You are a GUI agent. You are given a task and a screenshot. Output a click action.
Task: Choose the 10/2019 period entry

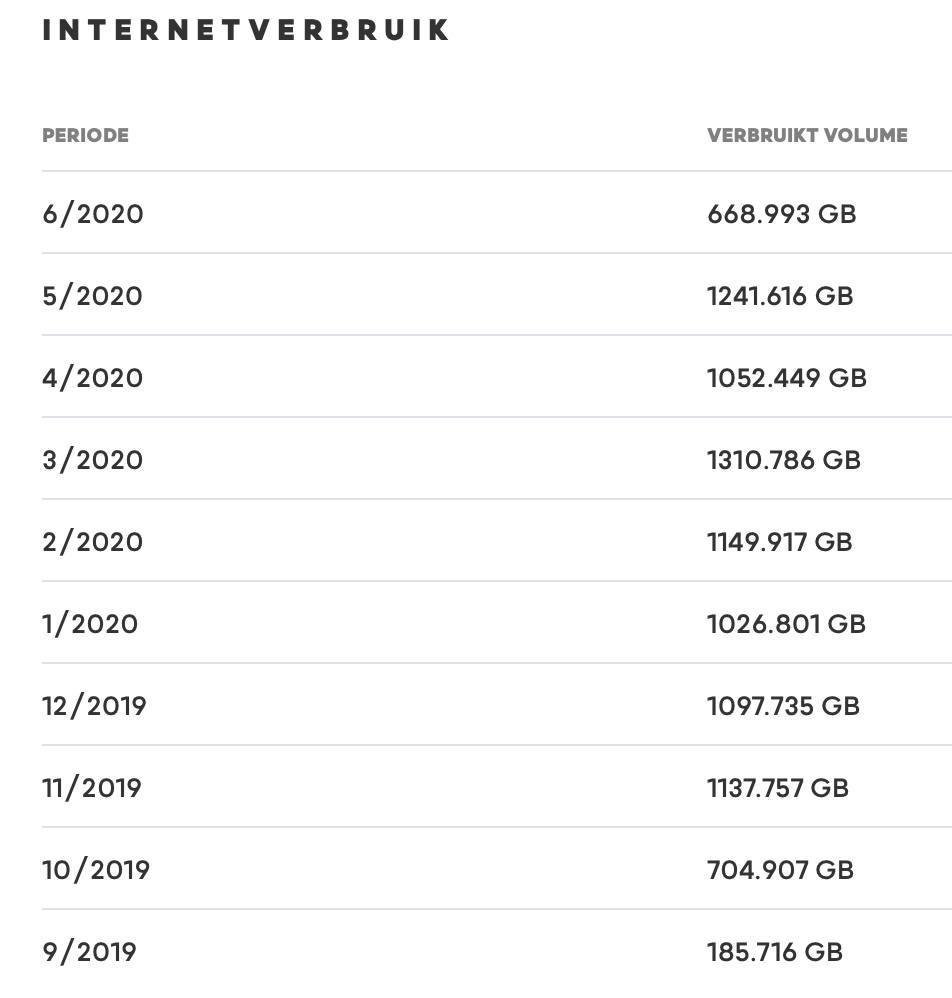[x=96, y=870]
